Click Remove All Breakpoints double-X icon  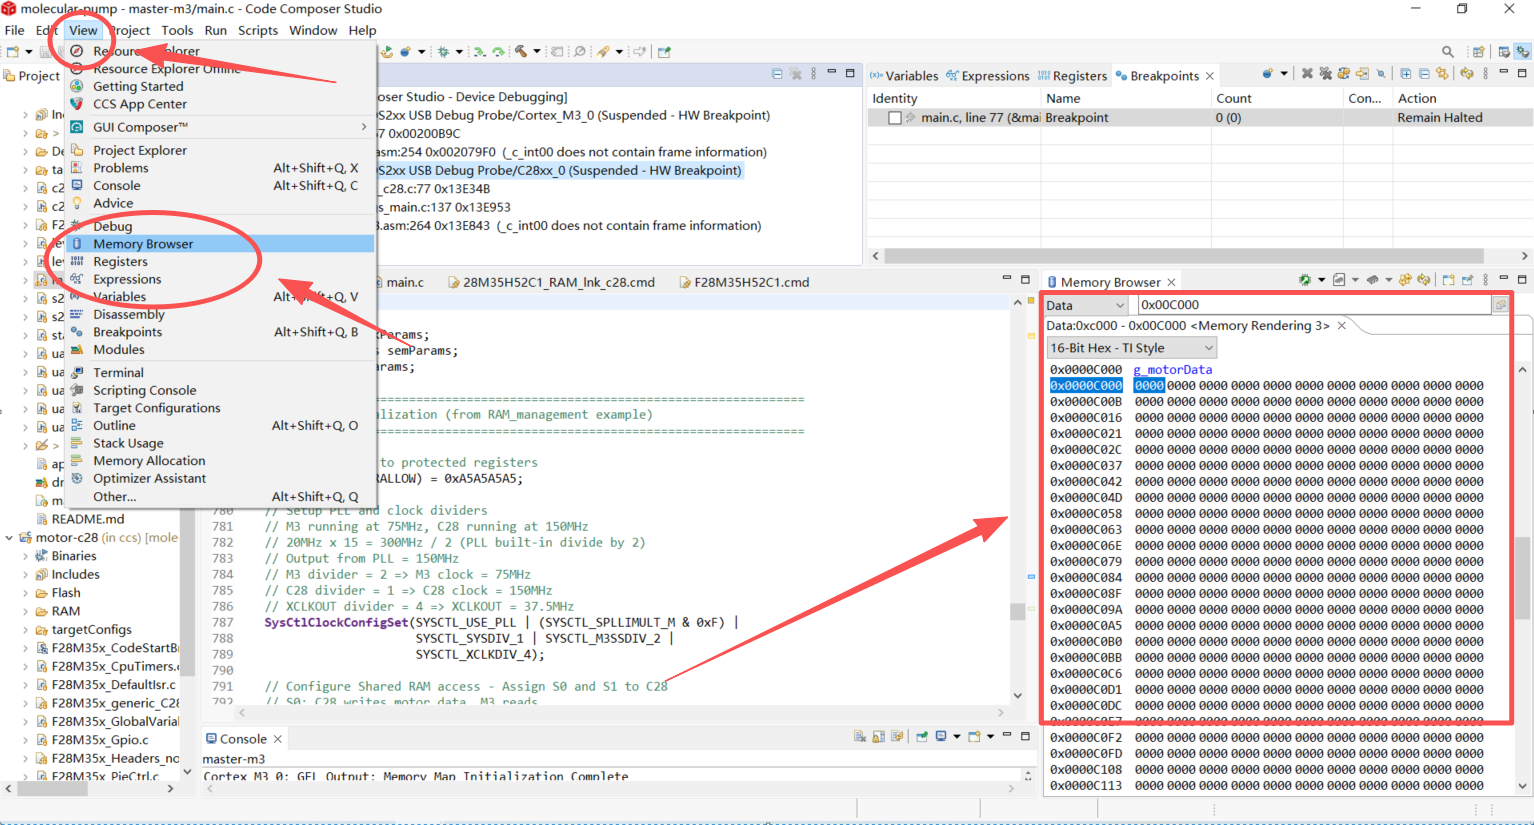[x=1325, y=74]
